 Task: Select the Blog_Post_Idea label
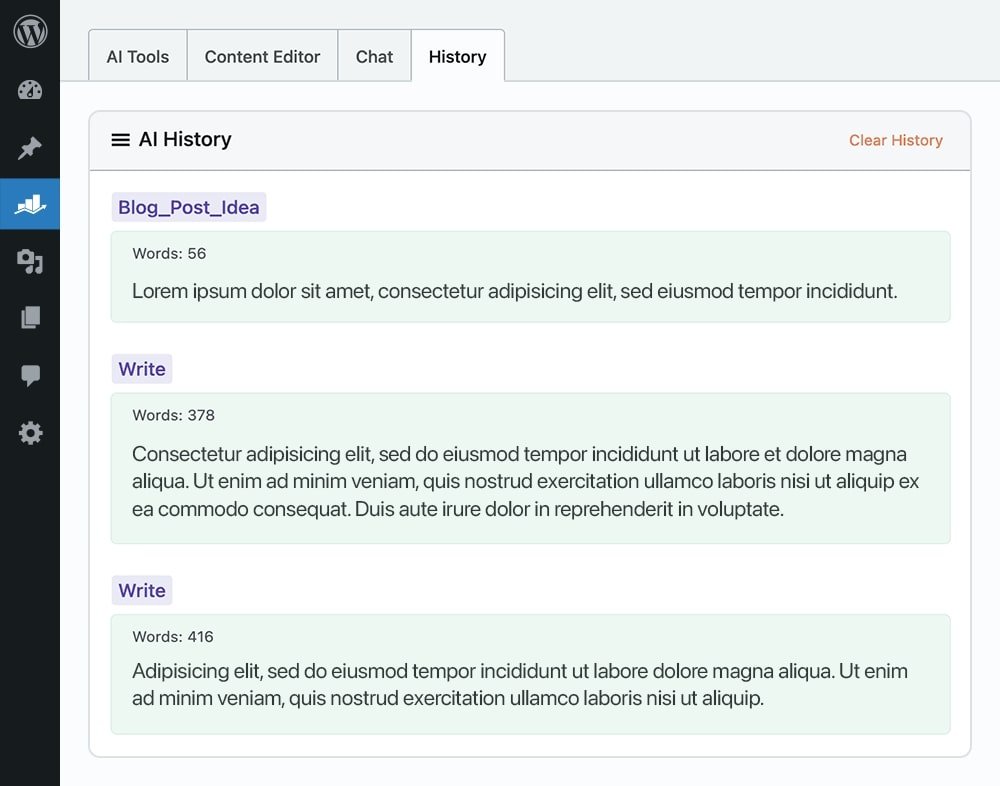(x=188, y=206)
